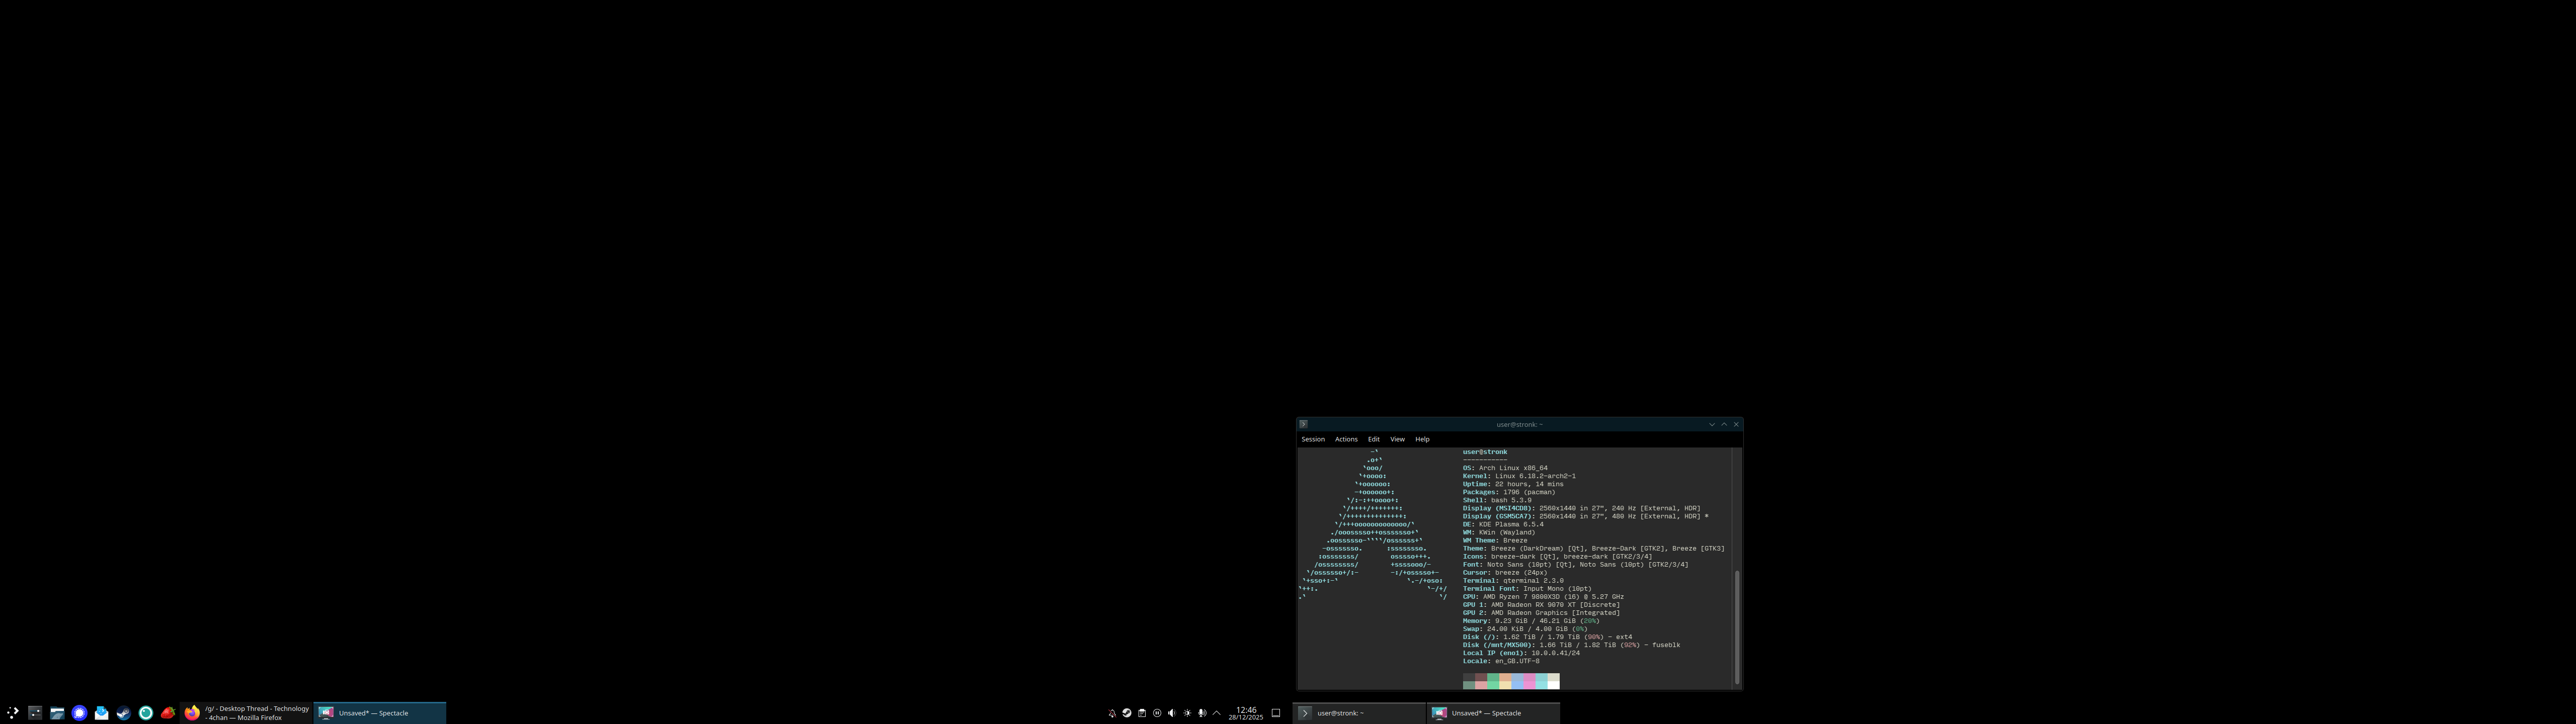The width and height of the screenshot is (2576, 724).
Task: Open the Signal messenger icon
Action: tap(79, 713)
